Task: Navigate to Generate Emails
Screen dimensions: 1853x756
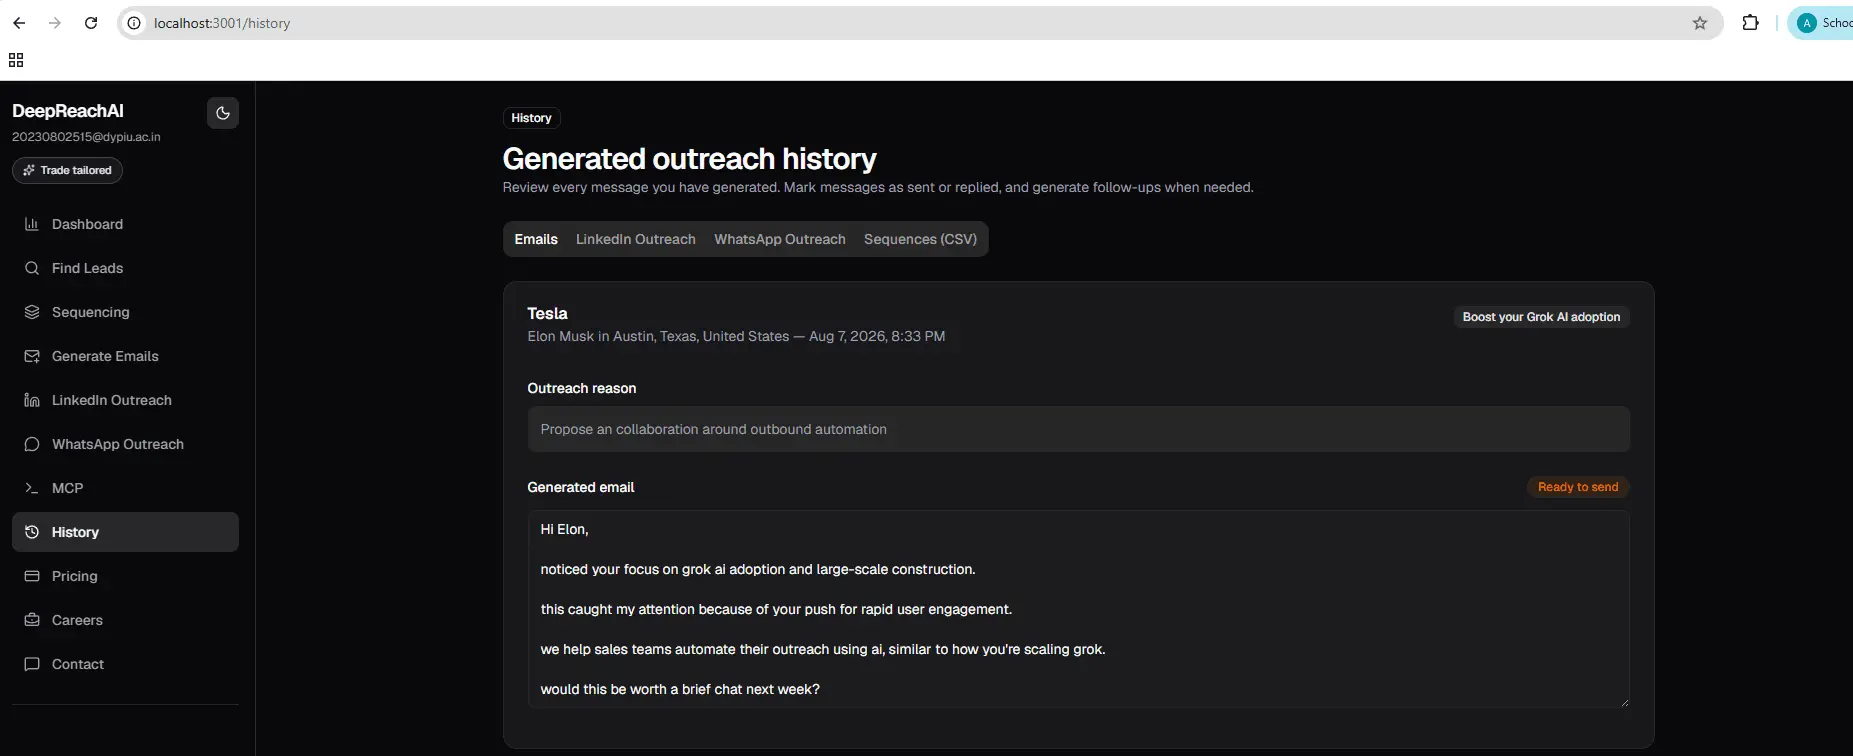Action: [125, 356]
